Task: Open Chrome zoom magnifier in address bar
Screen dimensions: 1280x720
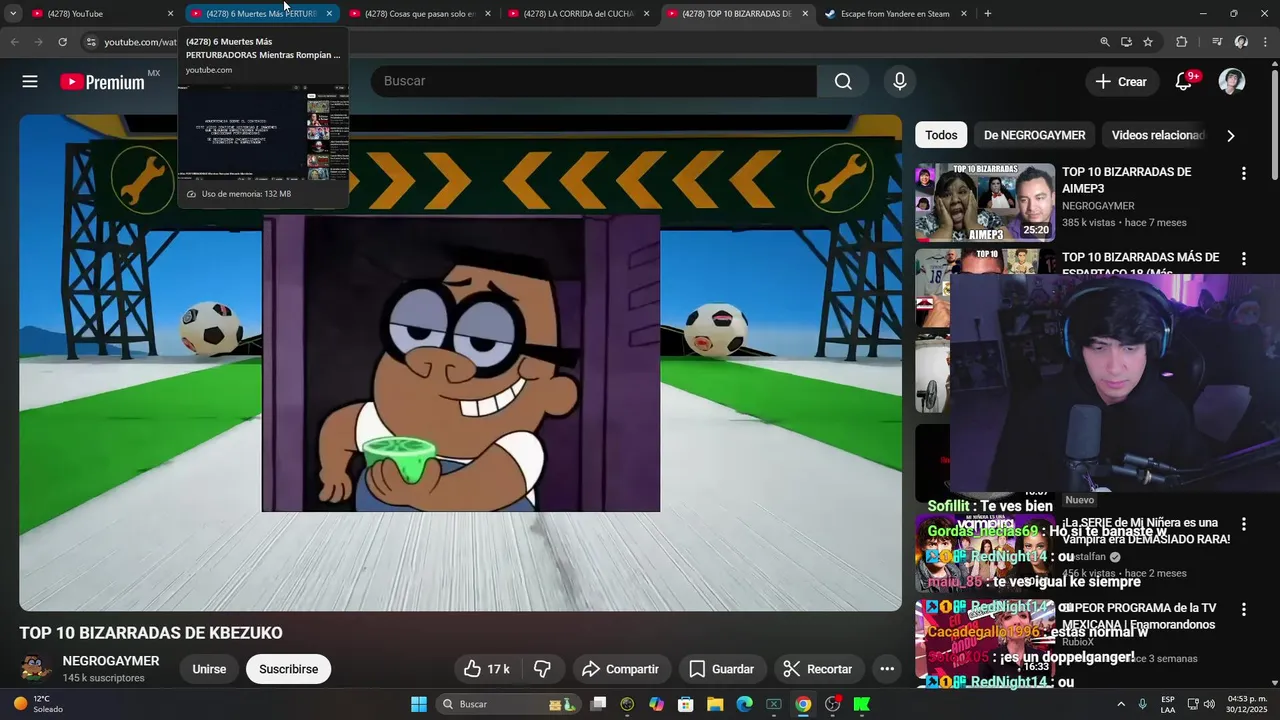Action: [1104, 42]
